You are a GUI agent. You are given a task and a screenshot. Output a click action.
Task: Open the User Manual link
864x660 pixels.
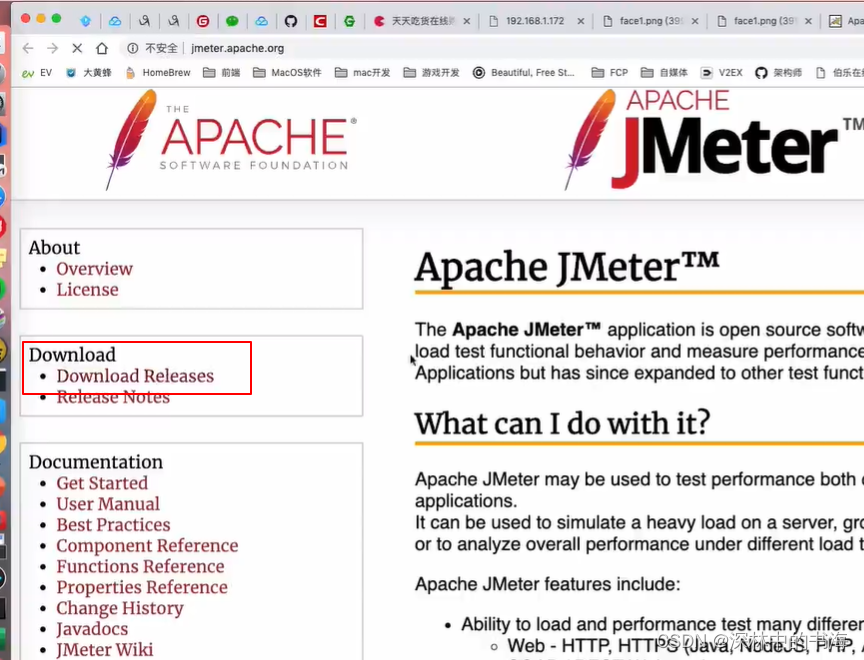(108, 504)
